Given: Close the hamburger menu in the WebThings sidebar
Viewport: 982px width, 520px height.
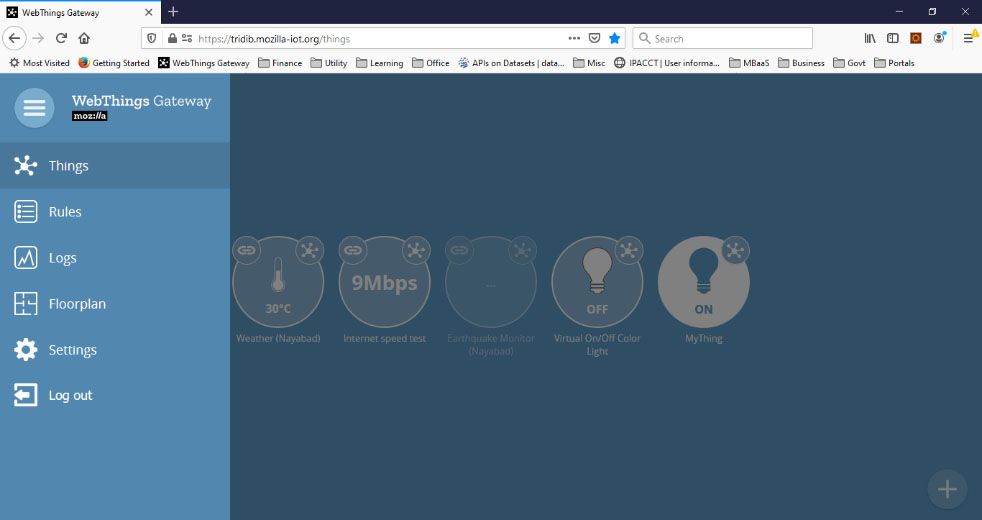Looking at the screenshot, I should coord(34,108).
